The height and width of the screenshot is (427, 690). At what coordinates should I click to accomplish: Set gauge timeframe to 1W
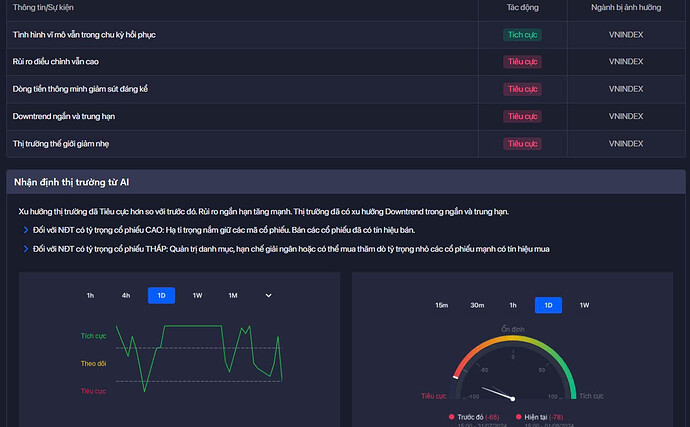584,305
